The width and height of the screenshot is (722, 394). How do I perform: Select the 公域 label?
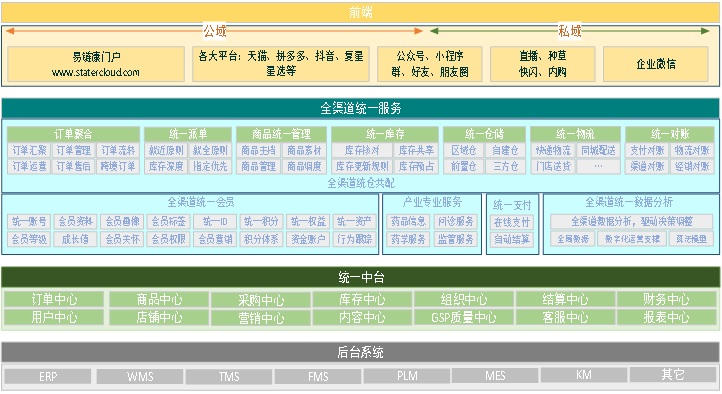pos(215,31)
